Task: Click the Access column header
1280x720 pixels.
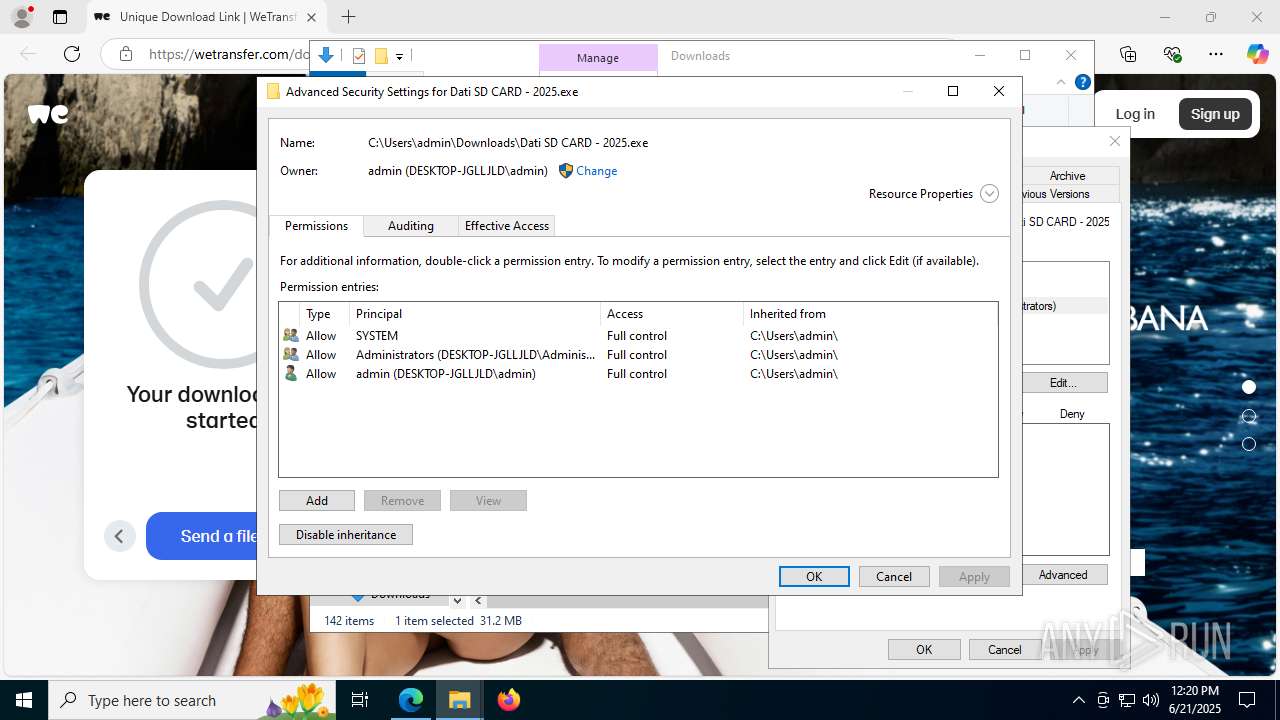Action: 672,314
